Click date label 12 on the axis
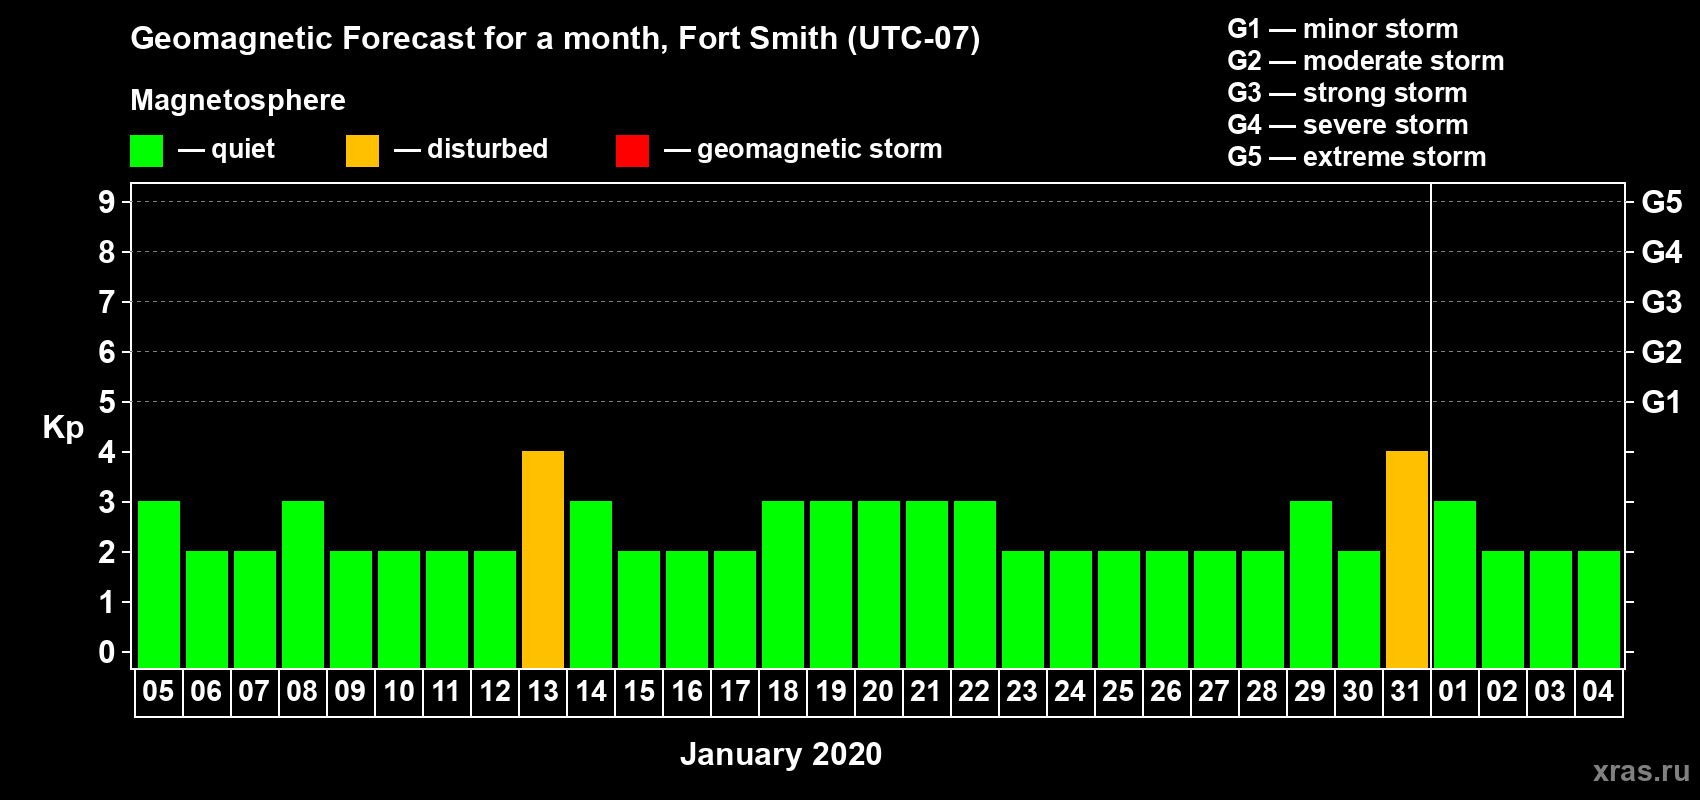 [x=495, y=691]
